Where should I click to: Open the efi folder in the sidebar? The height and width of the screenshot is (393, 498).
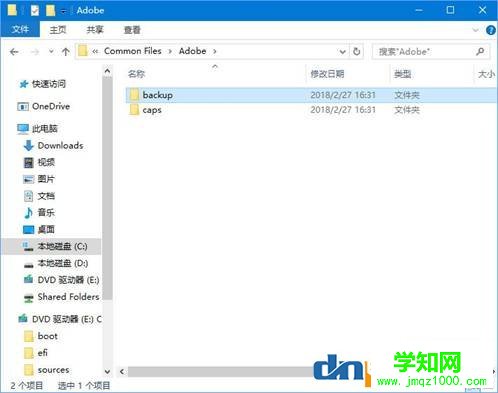(42, 353)
